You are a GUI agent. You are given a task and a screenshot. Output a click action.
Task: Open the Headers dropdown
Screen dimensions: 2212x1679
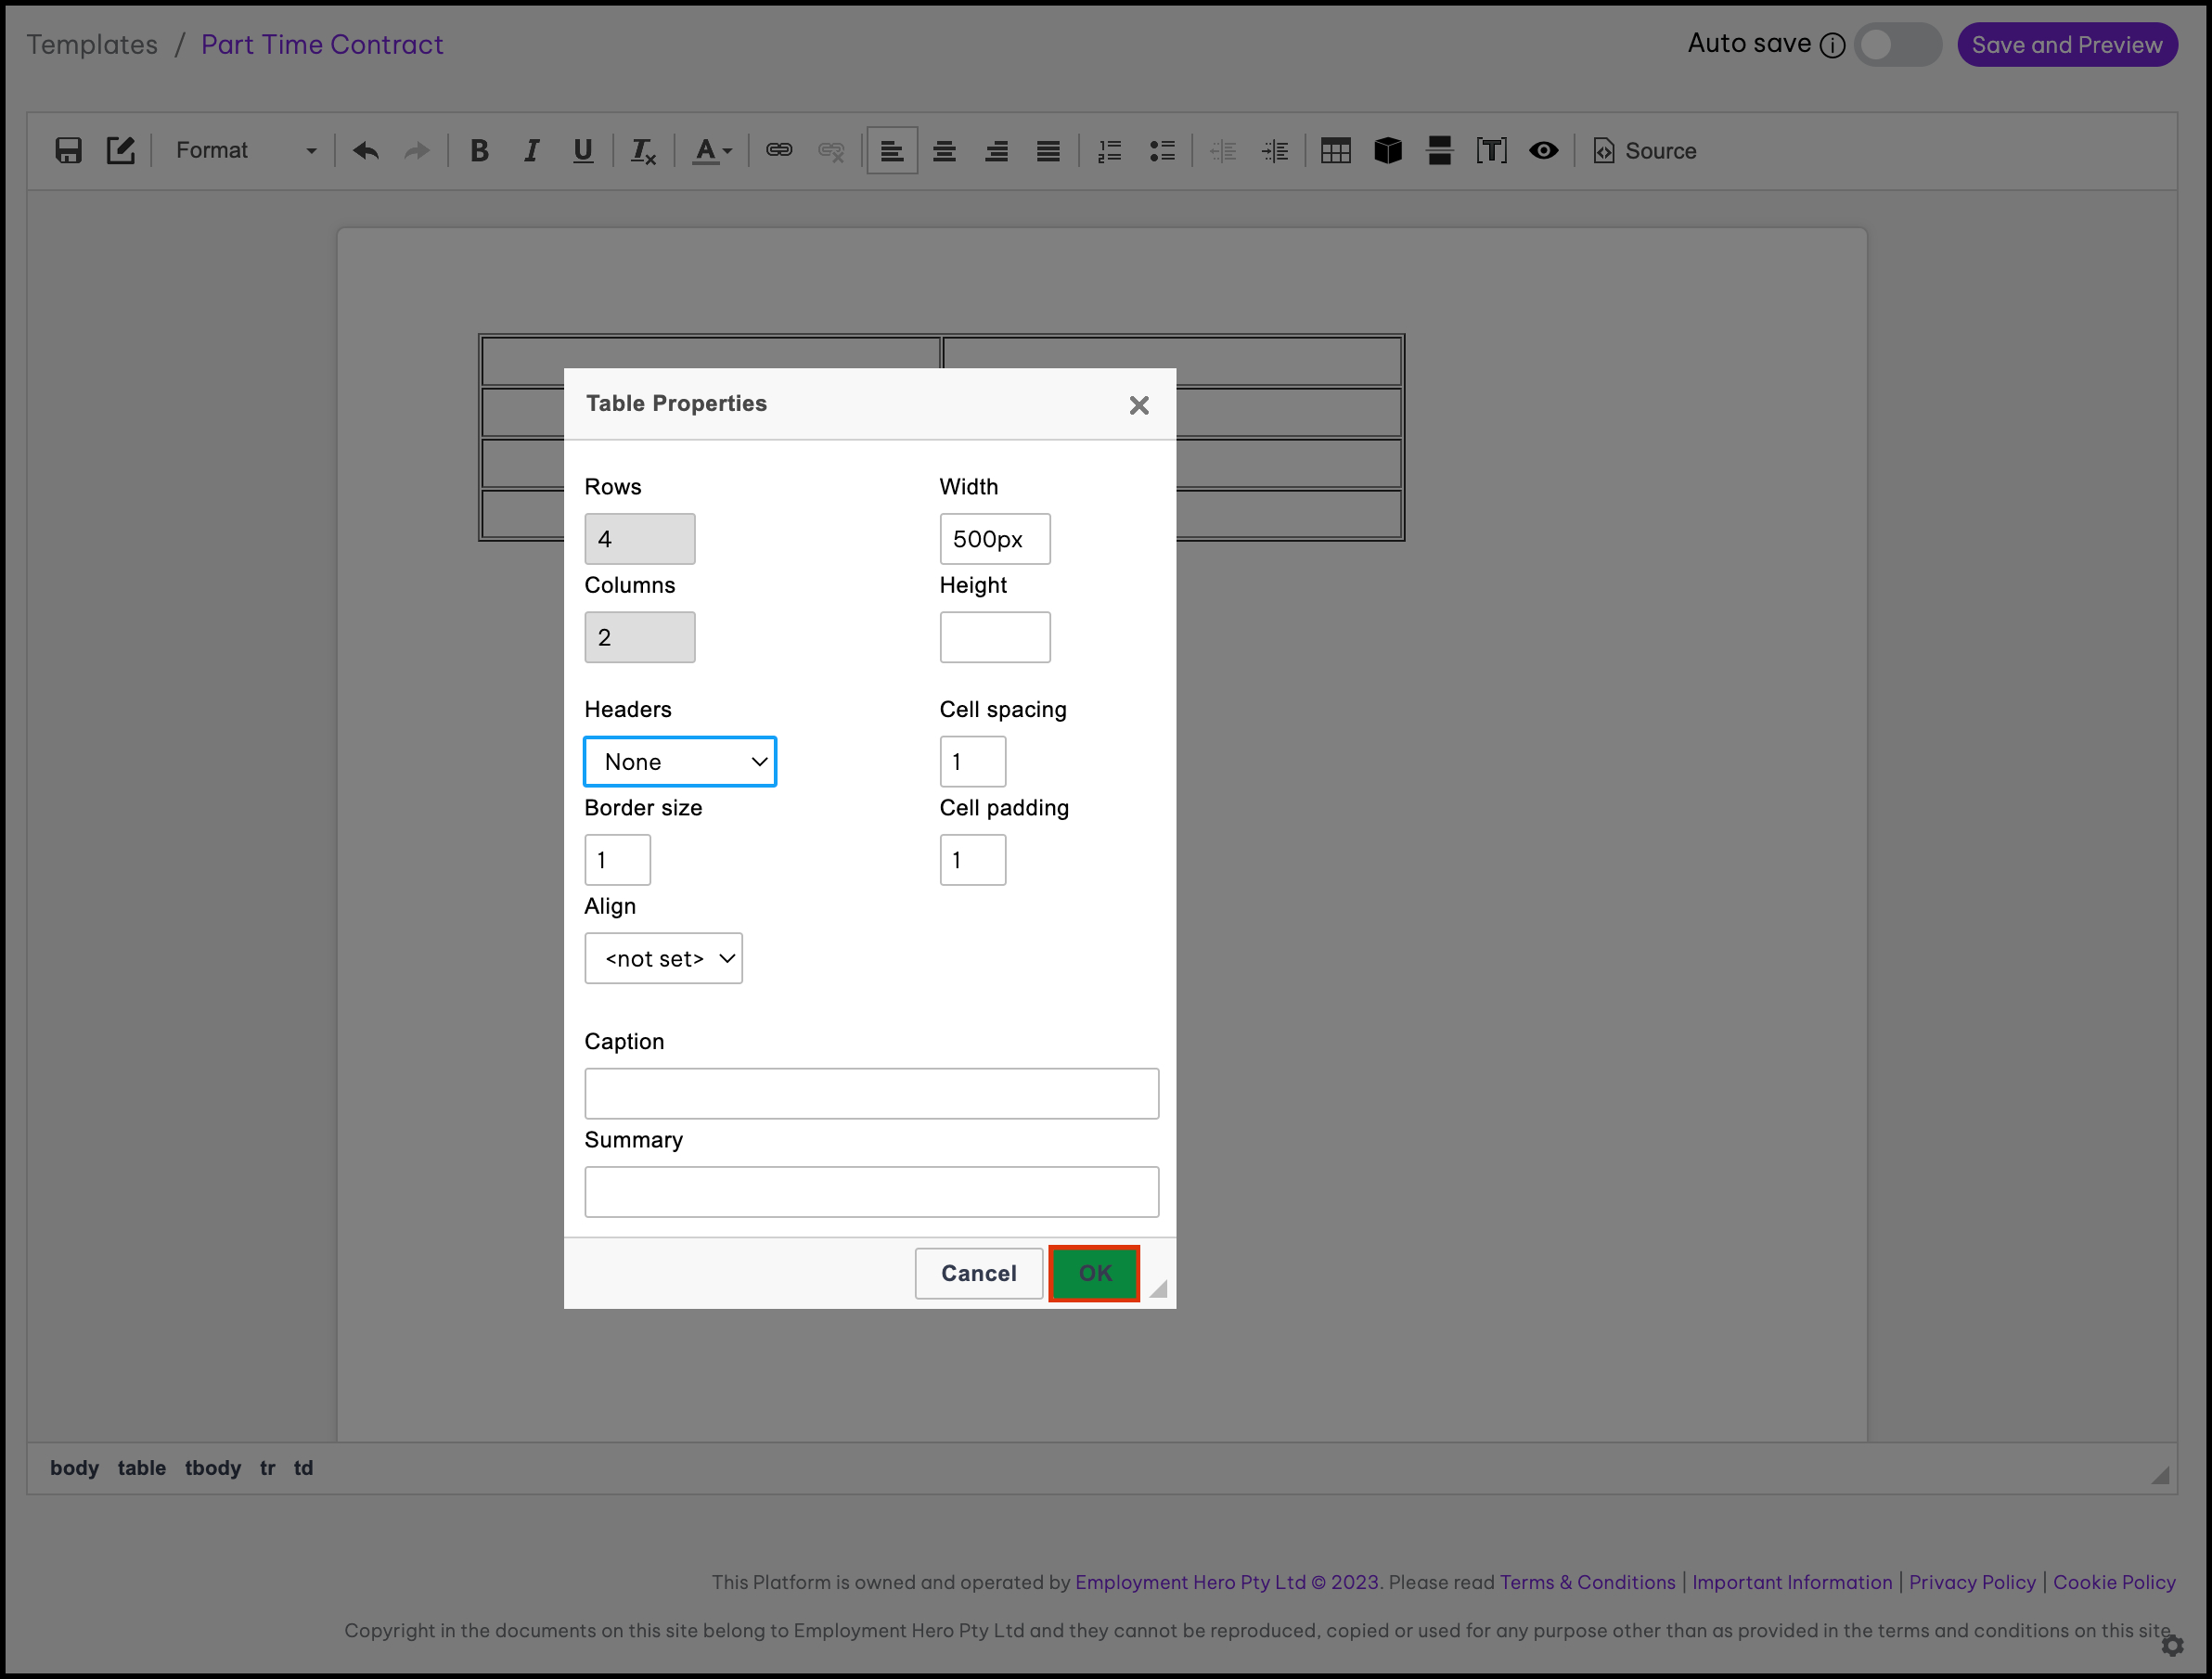coord(680,762)
